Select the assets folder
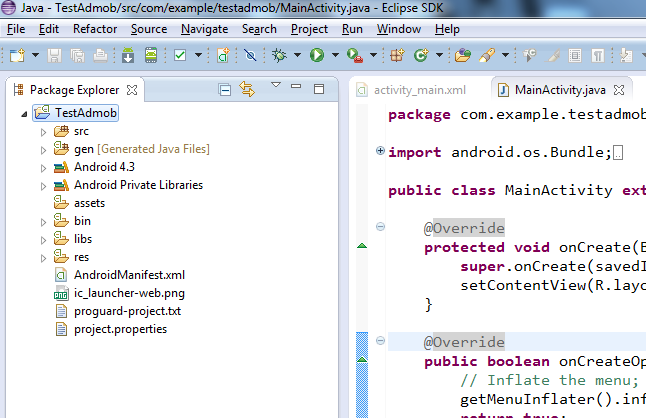 pos(80,203)
